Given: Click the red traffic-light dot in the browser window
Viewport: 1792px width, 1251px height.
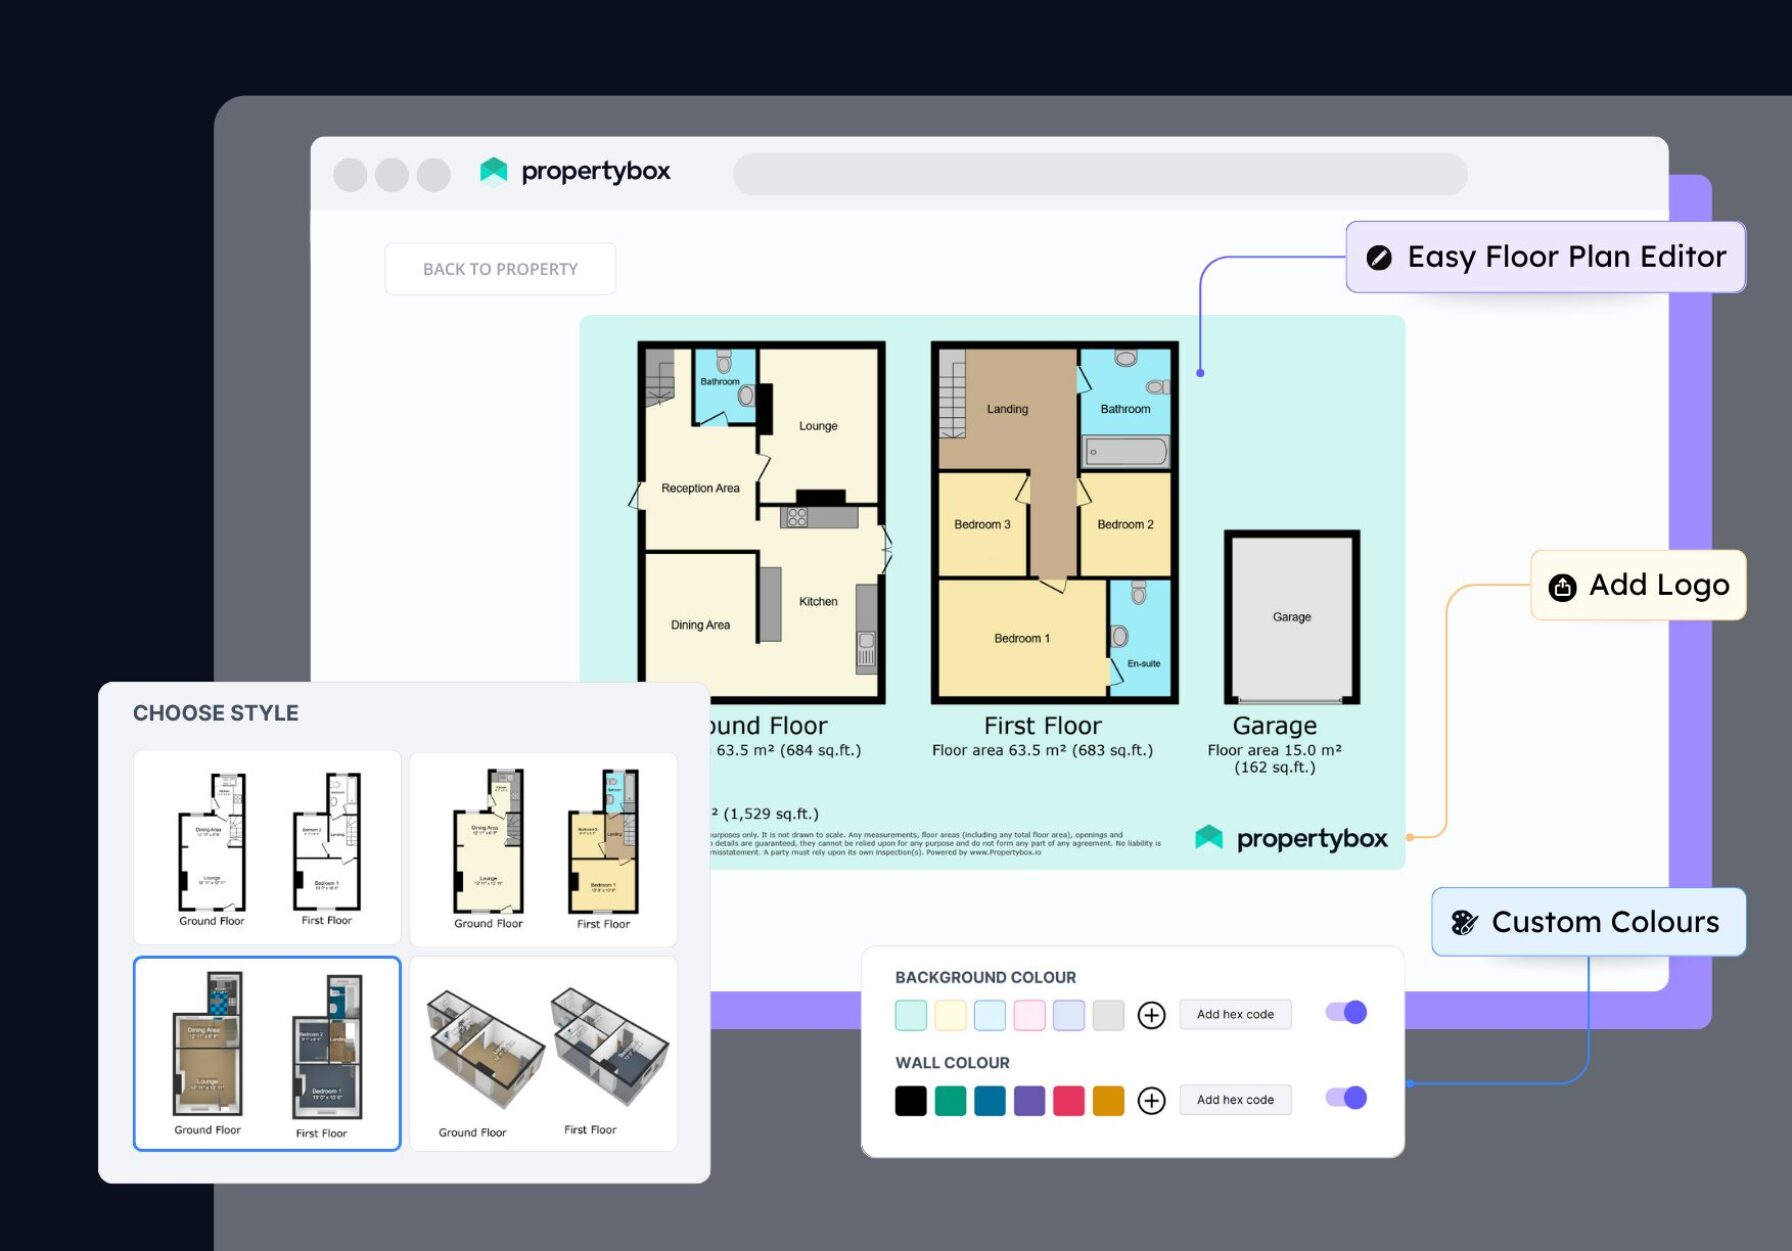Looking at the screenshot, I should point(349,174).
